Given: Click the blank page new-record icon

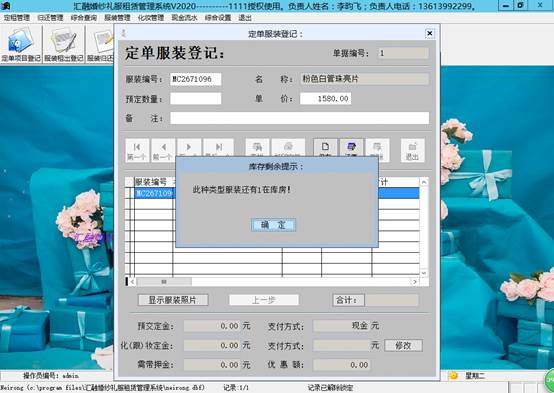Looking at the screenshot, I should click(325, 148).
